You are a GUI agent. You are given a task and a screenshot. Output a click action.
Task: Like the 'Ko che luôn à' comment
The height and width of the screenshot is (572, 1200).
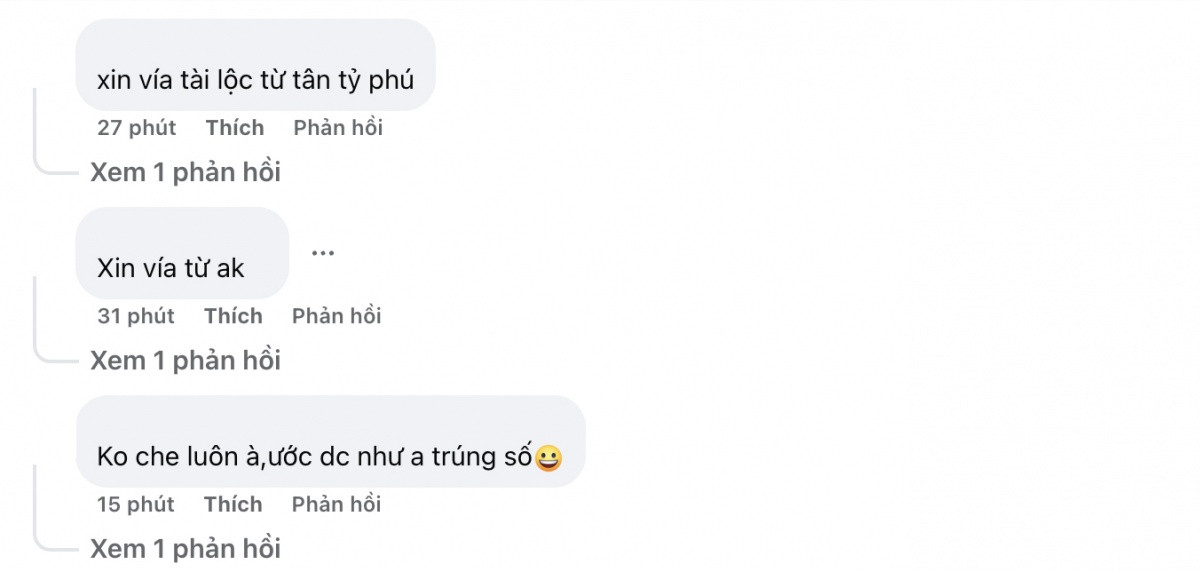point(233,504)
